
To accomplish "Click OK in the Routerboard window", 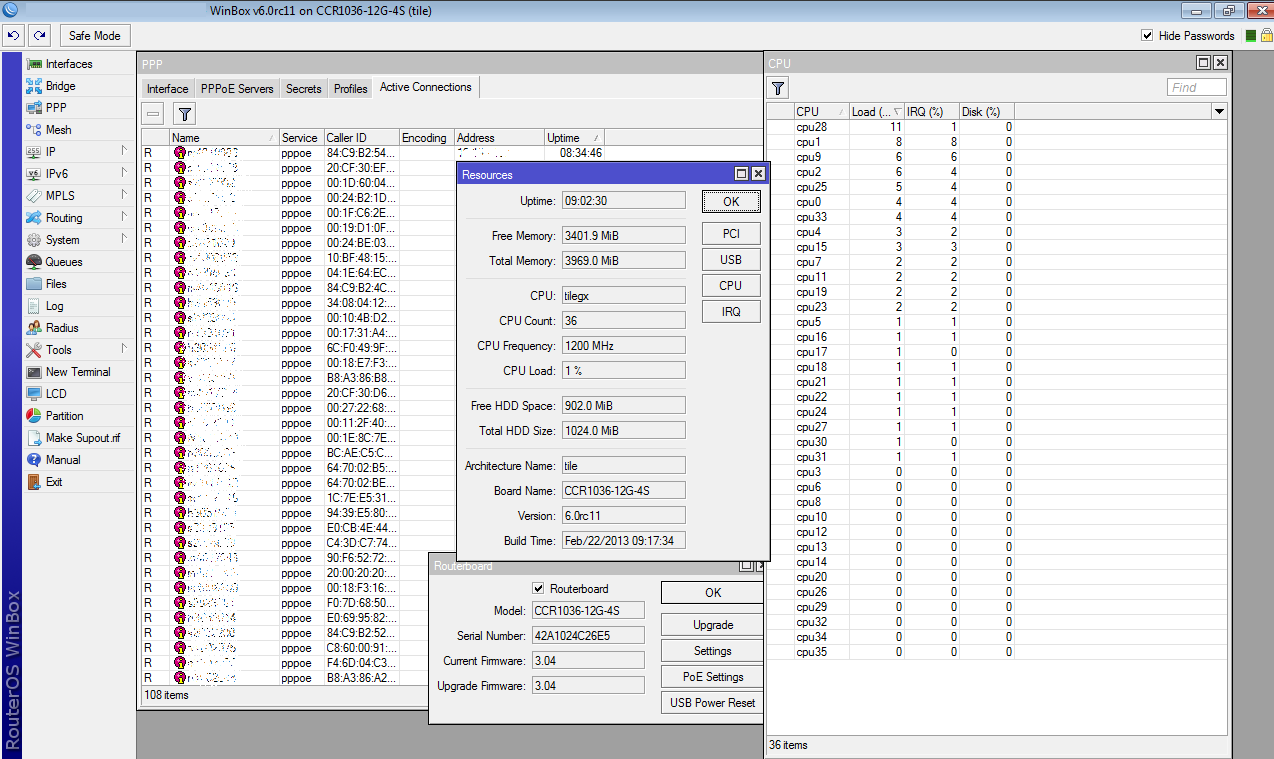I will 712,592.
